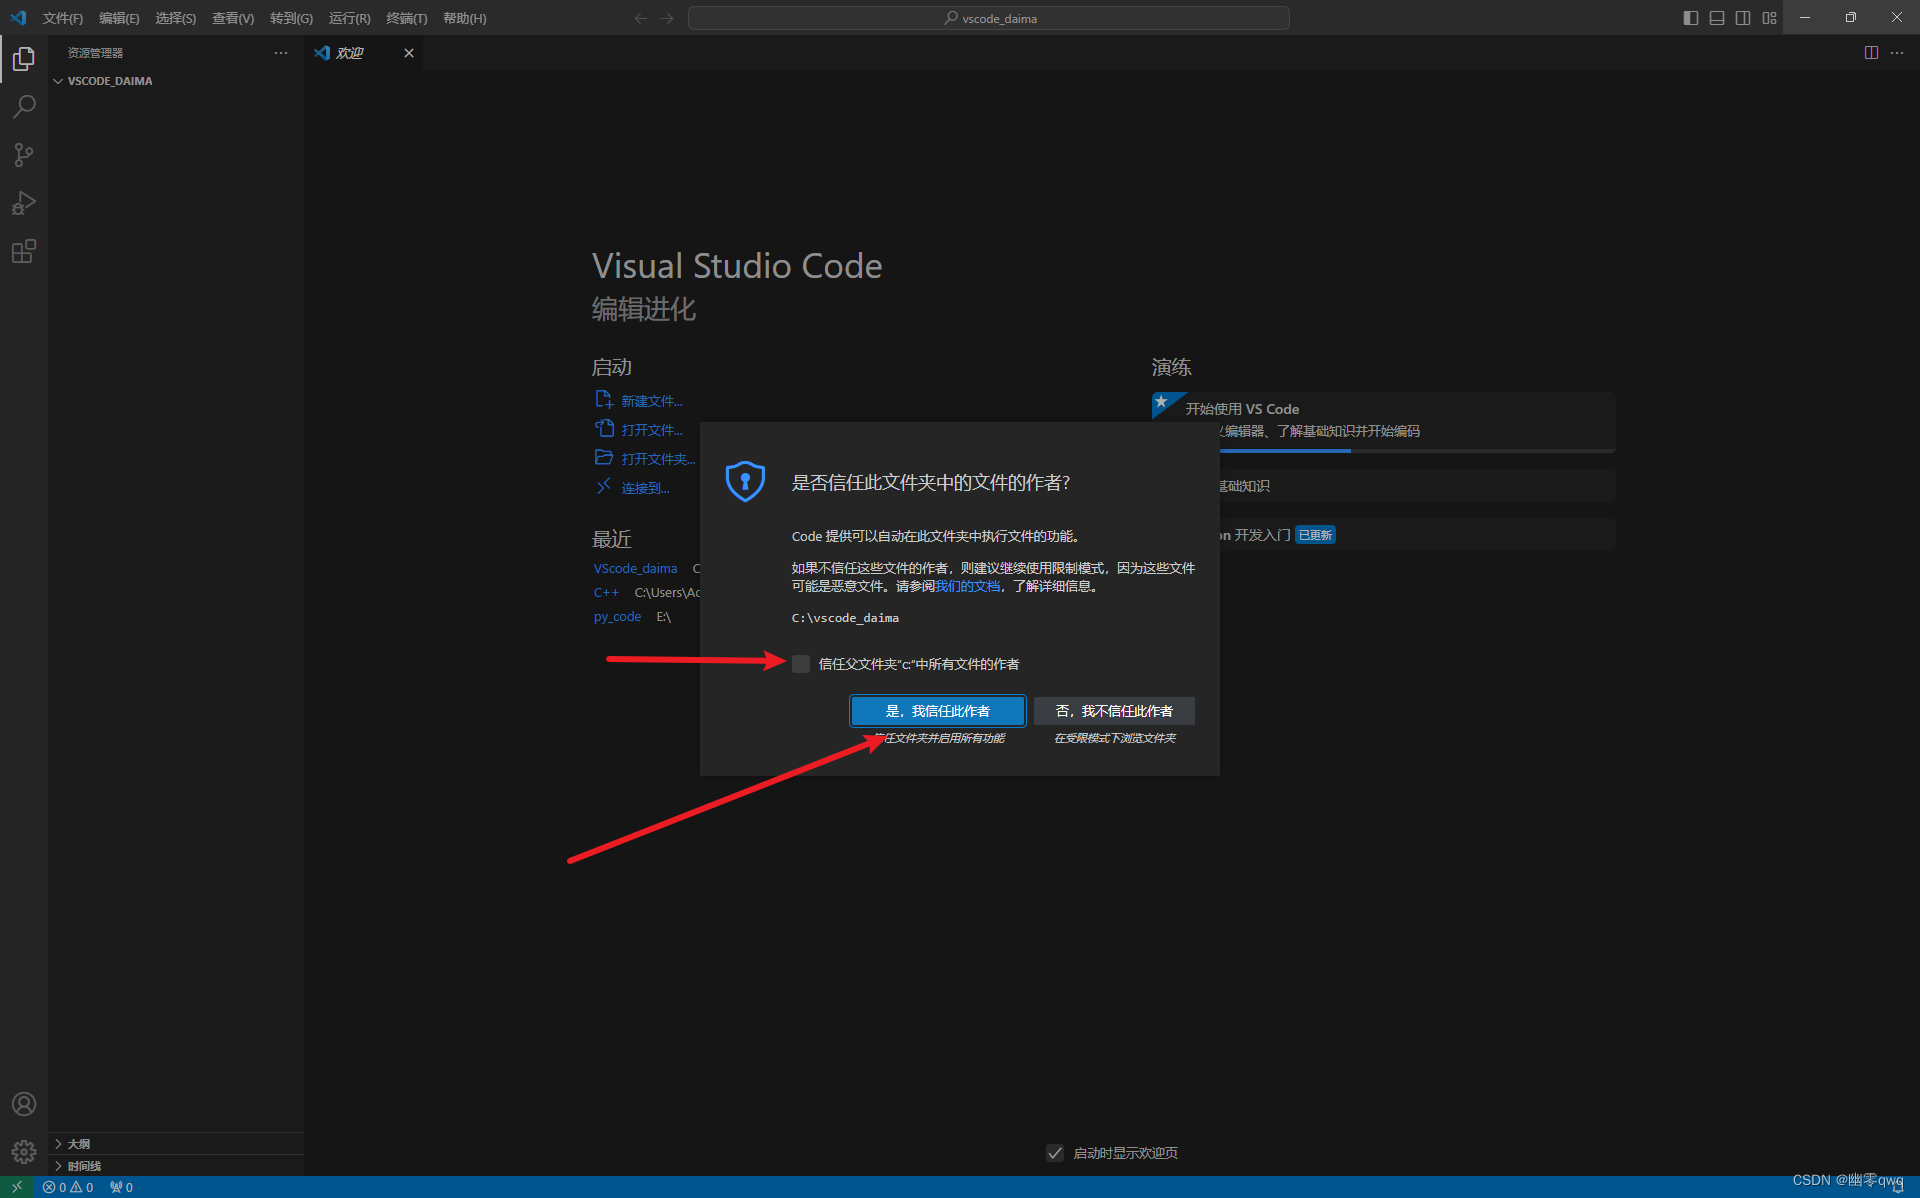Open the Run and Debug view
This screenshot has width=1920, height=1198.
pos(24,203)
